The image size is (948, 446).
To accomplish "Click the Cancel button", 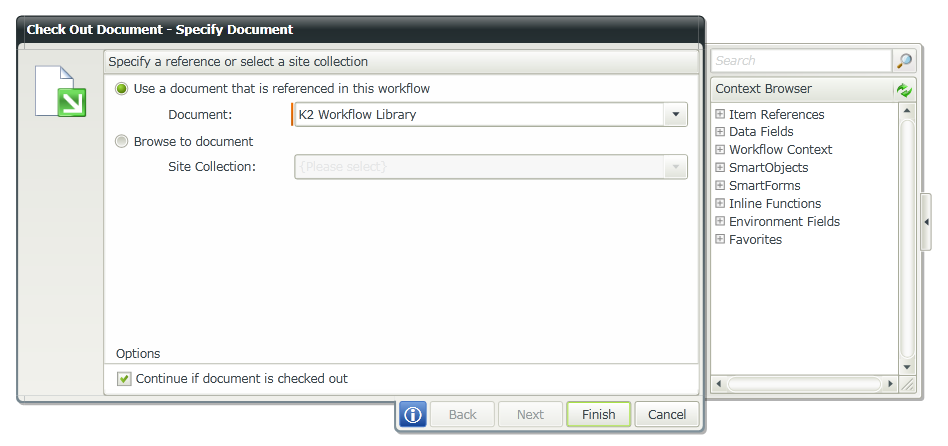I will click(x=667, y=415).
